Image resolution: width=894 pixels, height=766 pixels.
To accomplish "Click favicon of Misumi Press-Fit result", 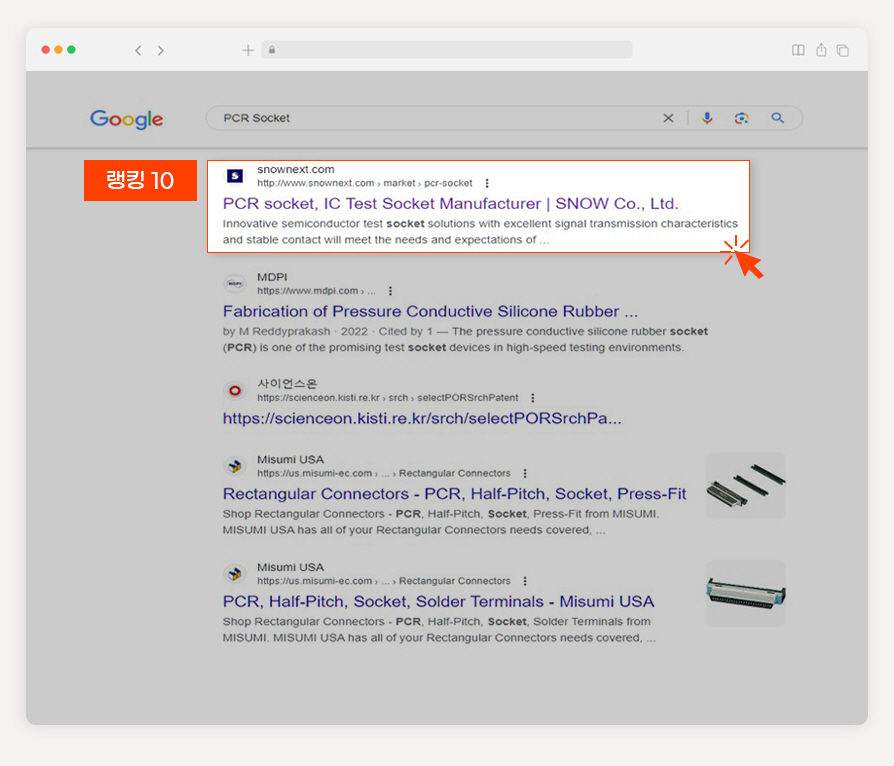I will pyautogui.click(x=234, y=466).
